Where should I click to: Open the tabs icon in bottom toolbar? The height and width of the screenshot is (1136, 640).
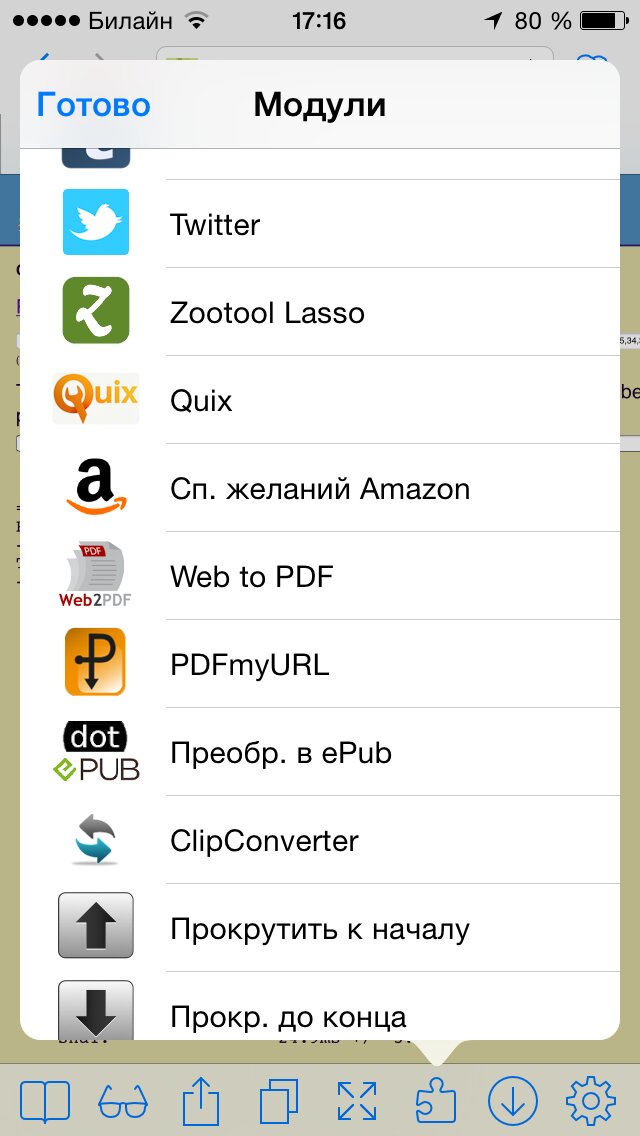click(x=279, y=1101)
